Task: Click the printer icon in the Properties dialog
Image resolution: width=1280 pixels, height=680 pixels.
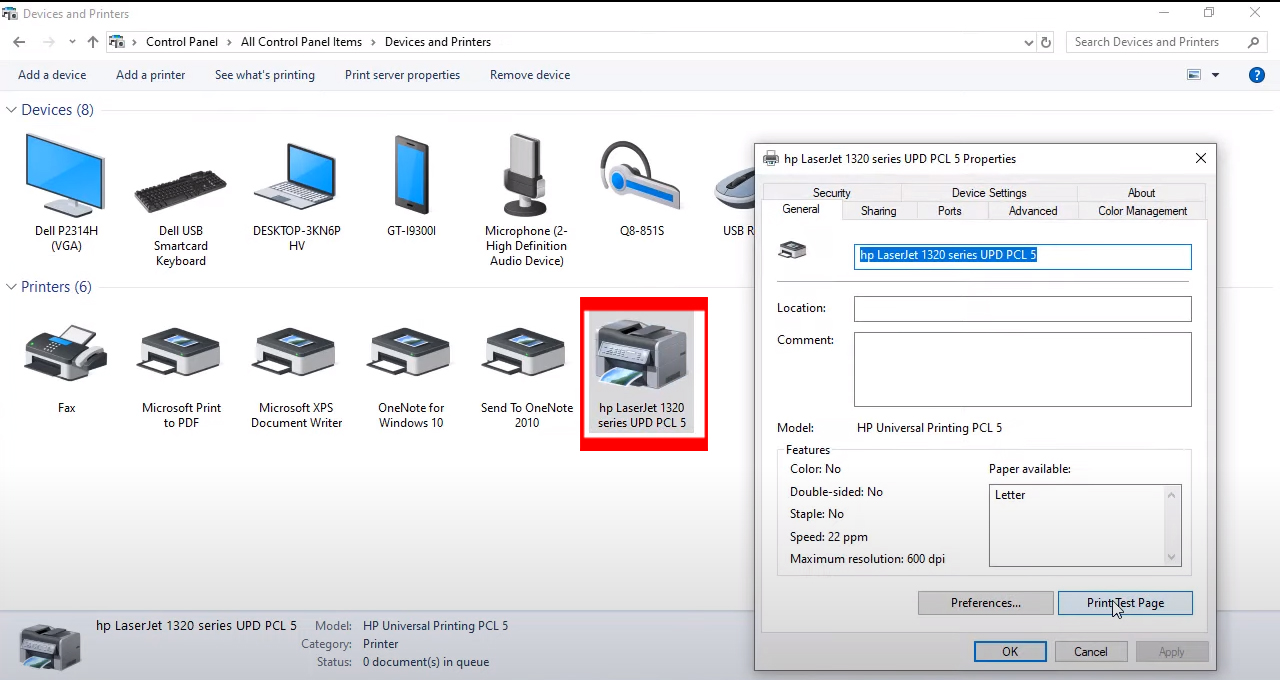Action: (792, 250)
